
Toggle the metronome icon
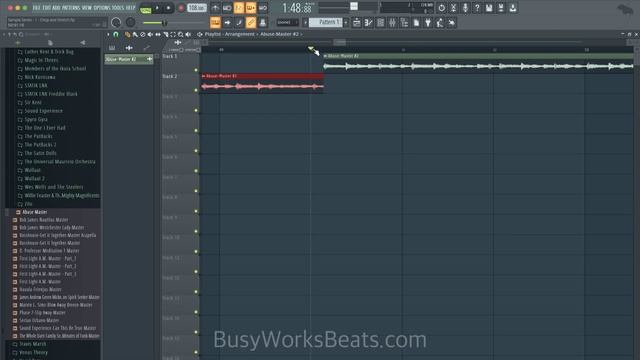click(x=215, y=8)
